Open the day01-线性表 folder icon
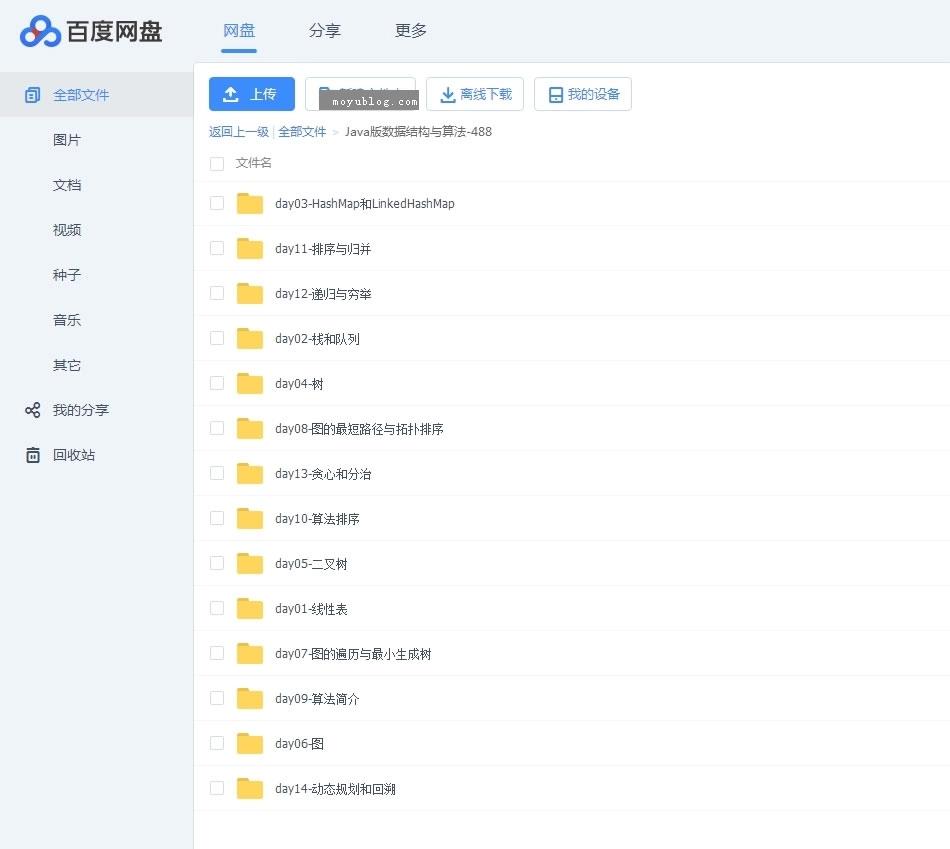The width and height of the screenshot is (950, 849). point(249,609)
